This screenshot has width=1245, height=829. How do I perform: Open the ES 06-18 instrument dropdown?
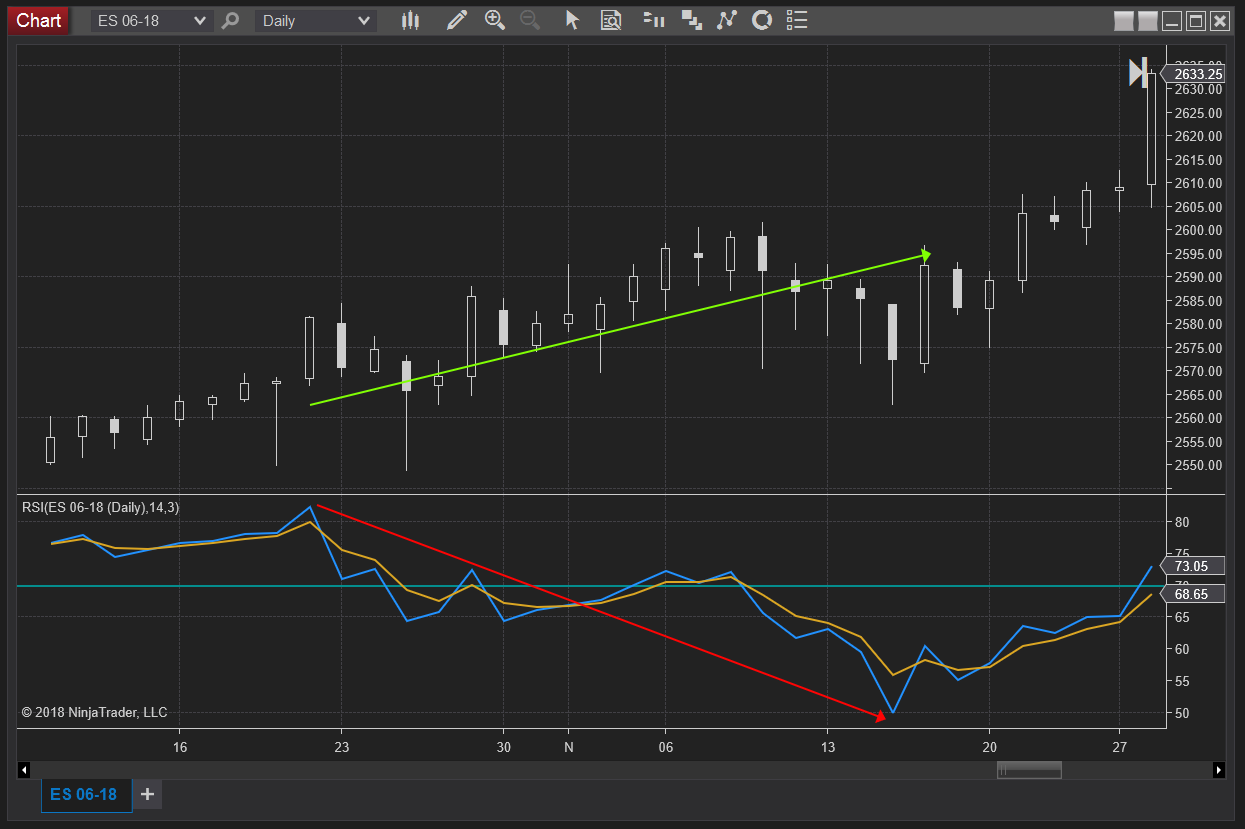tap(152, 20)
